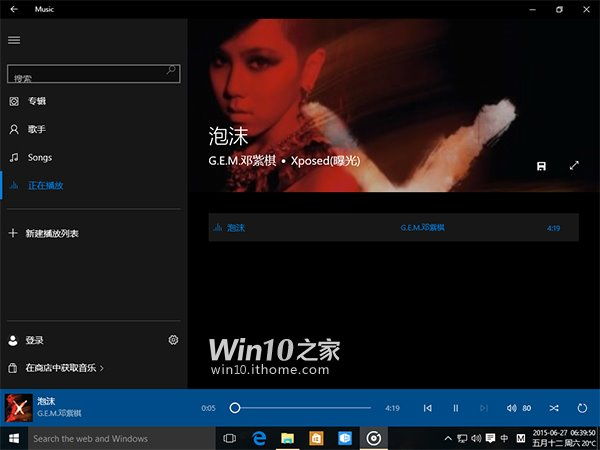Viewport: 600px width, 450px height.
Task: Focus the 搜索 search input field
Action: point(94,74)
